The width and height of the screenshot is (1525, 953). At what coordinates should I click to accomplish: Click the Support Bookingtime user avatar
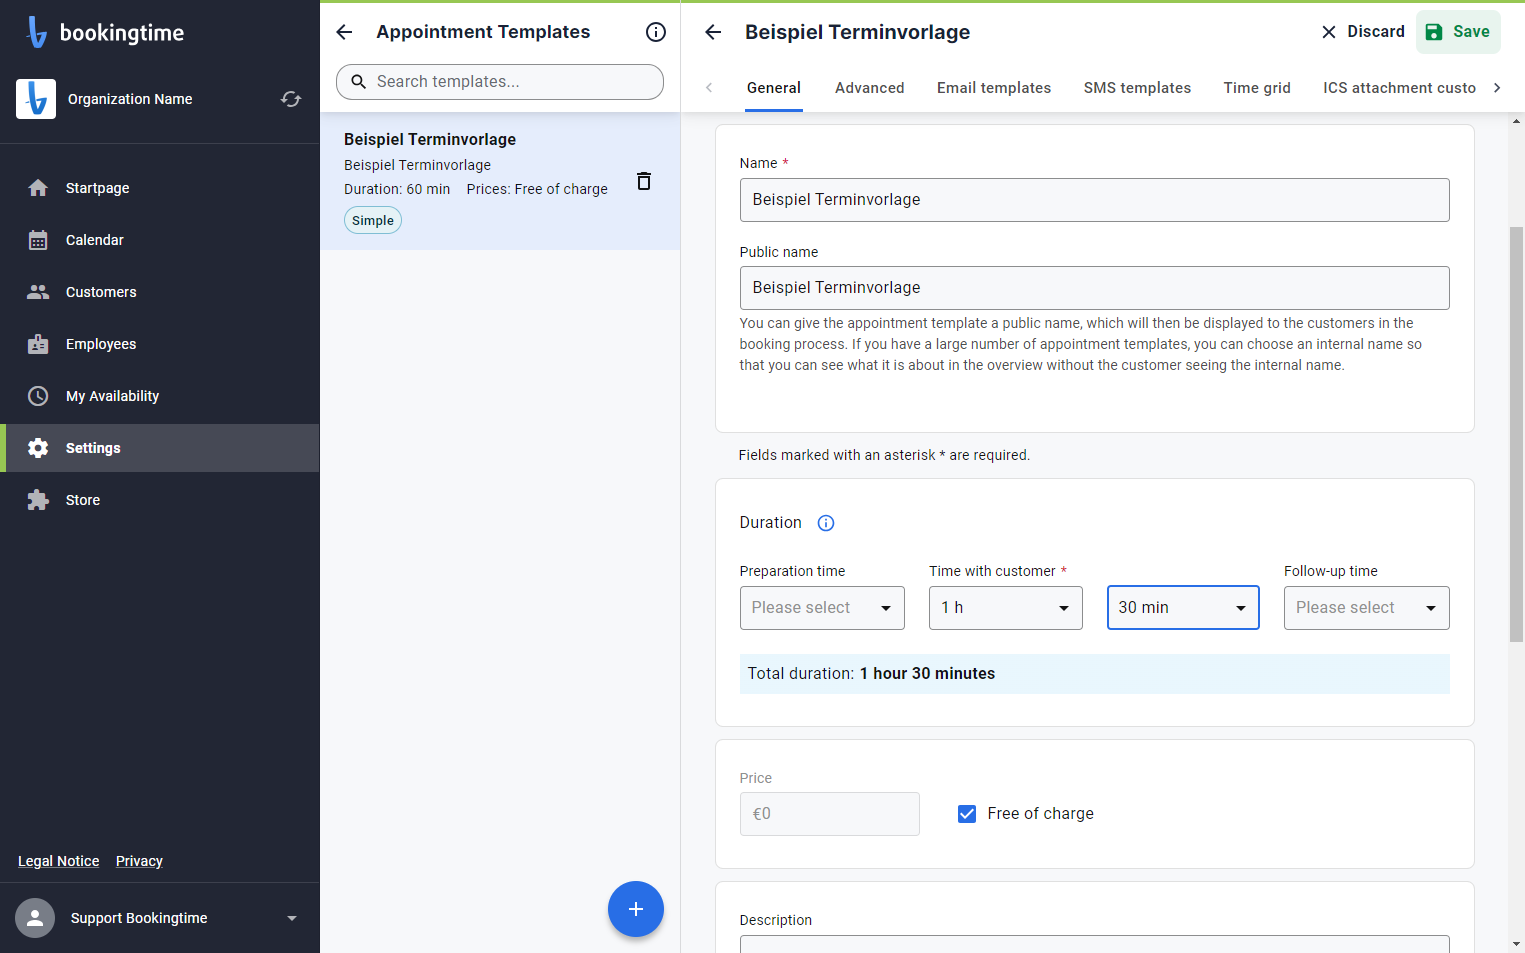pyautogui.click(x=35, y=918)
